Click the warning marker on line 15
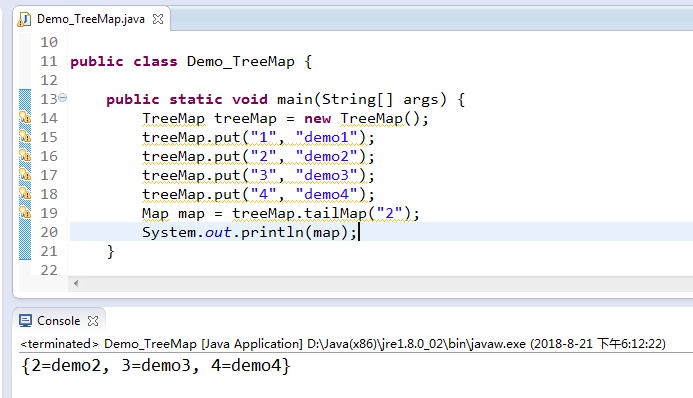The height and width of the screenshot is (398, 693). coord(25,137)
